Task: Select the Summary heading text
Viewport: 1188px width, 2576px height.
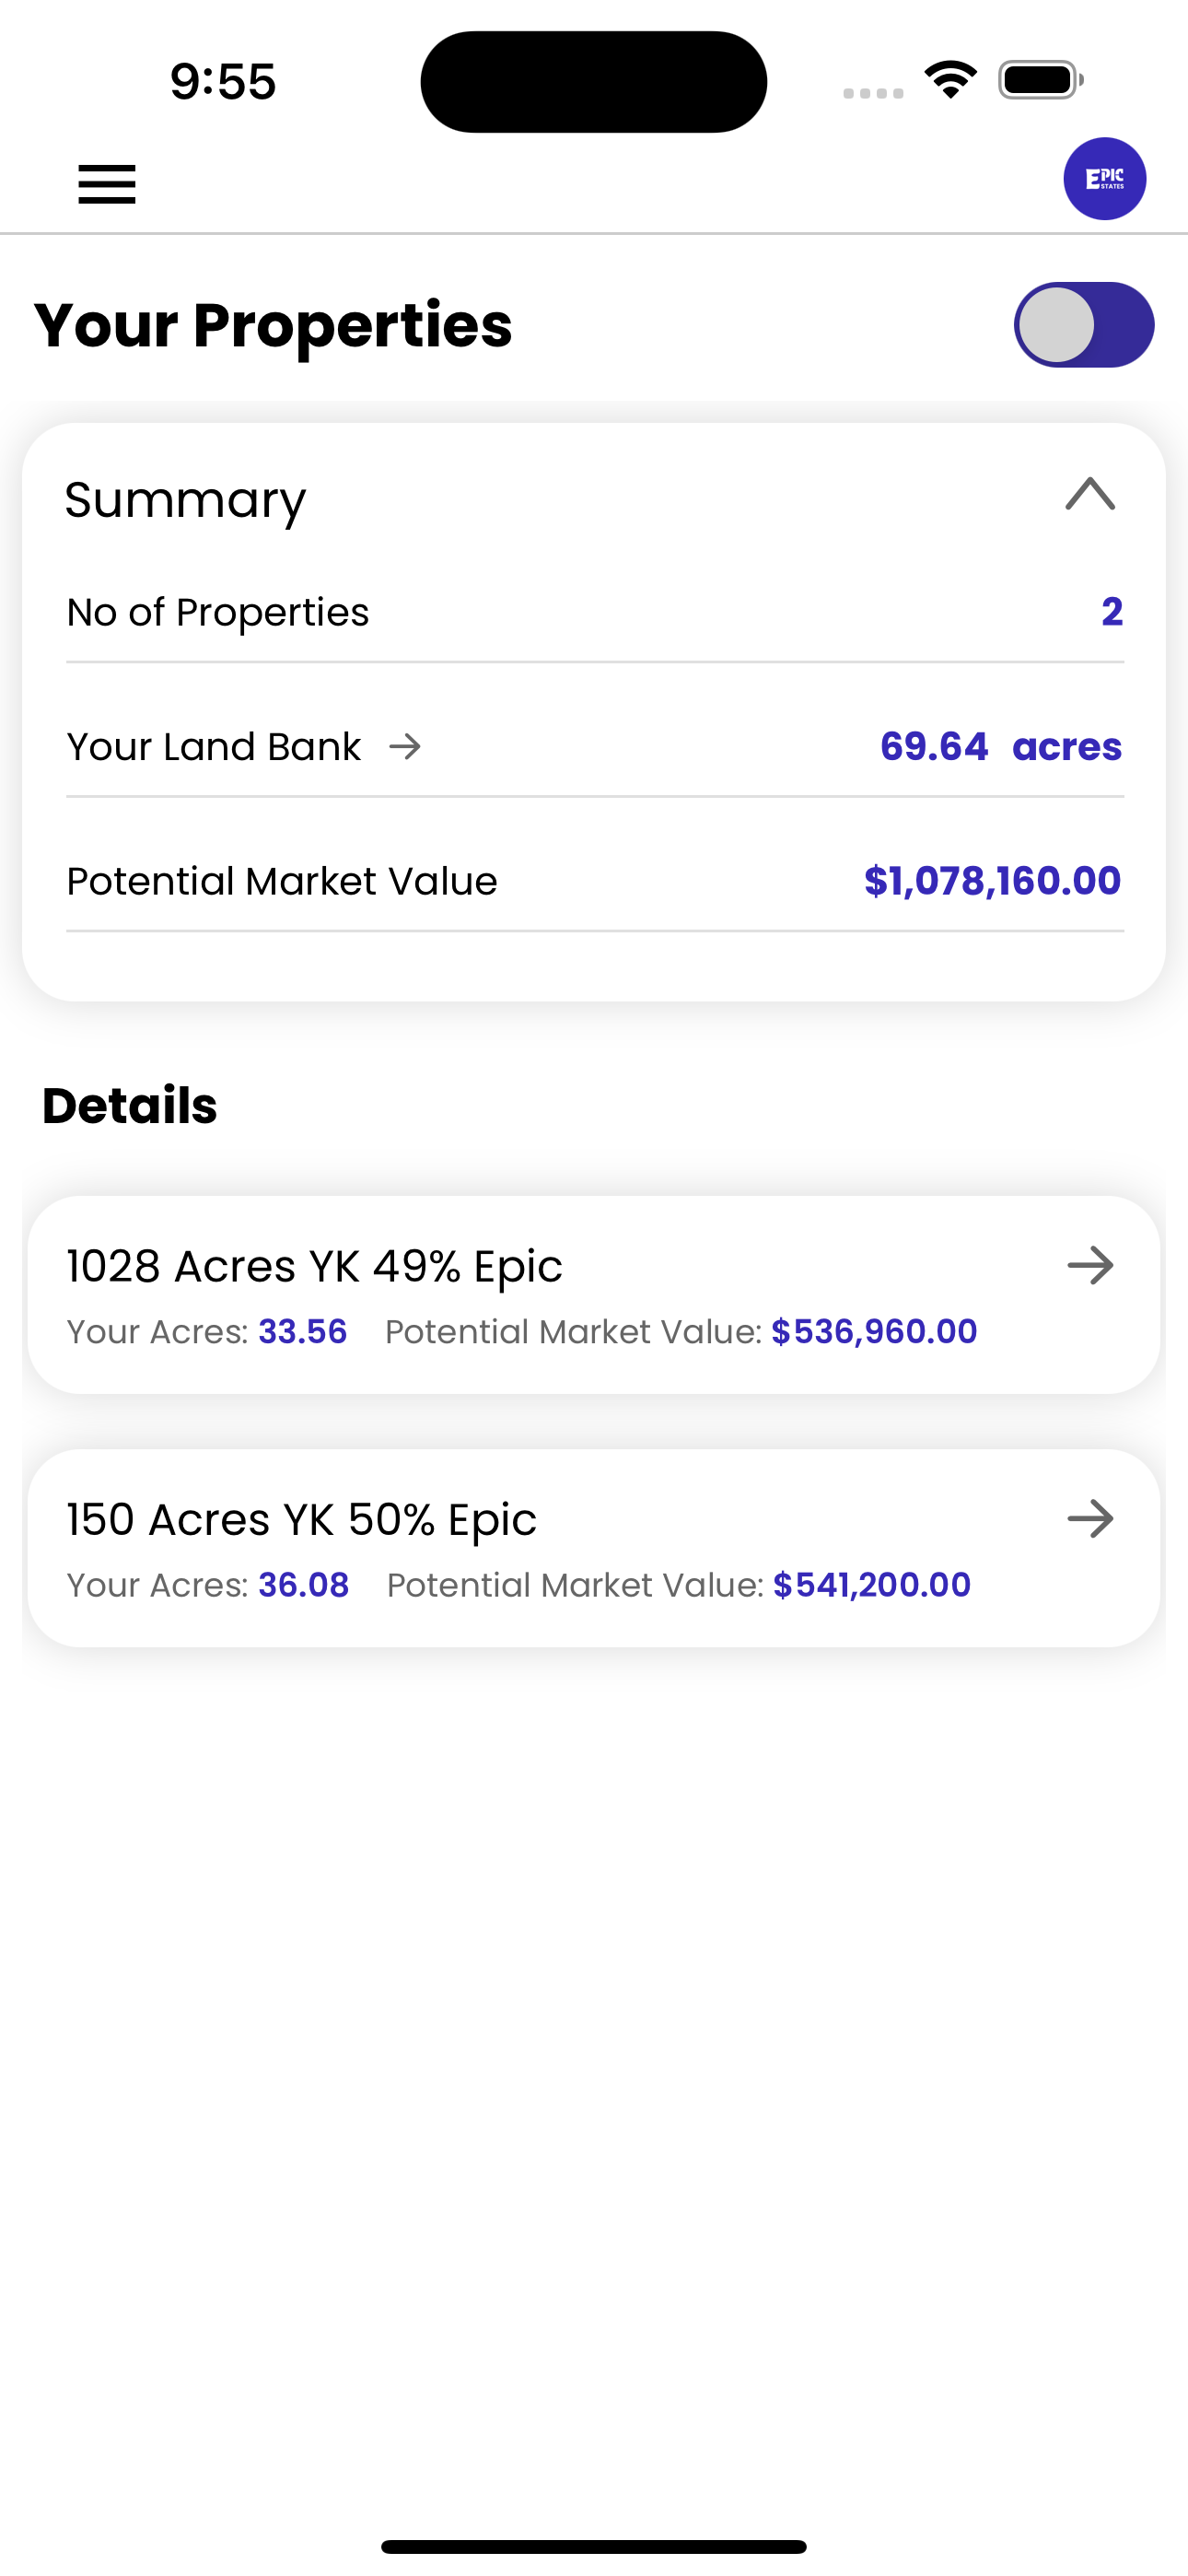Action: (x=185, y=500)
